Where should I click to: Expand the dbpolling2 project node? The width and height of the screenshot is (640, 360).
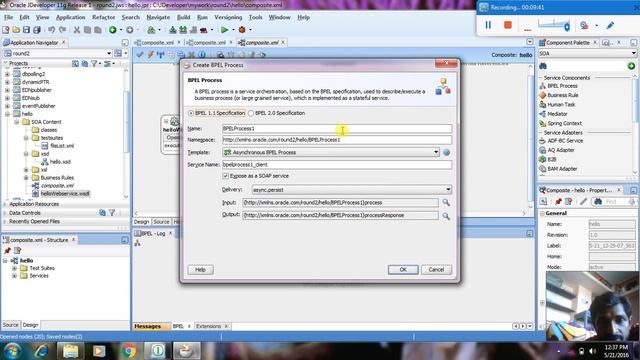pyautogui.click(x=7, y=74)
